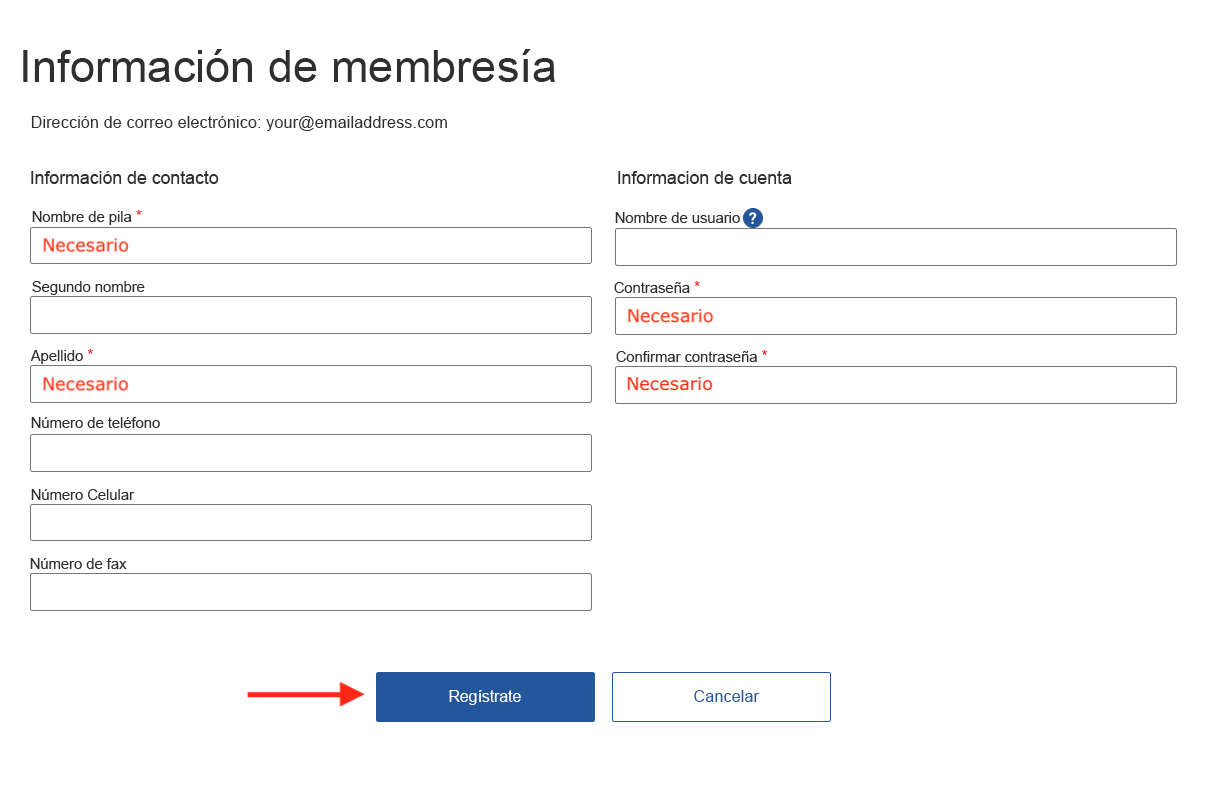Image resolution: width=1224 pixels, height=807 pixels.
Task: Click the Confirmar contraseña input box
Action: [895, 385]
